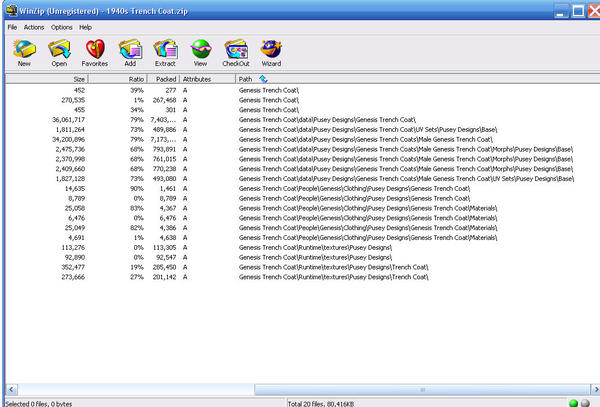600x407 pixels.
Task: Select the row with size 36,061,717
Action: tap(302, 120)
